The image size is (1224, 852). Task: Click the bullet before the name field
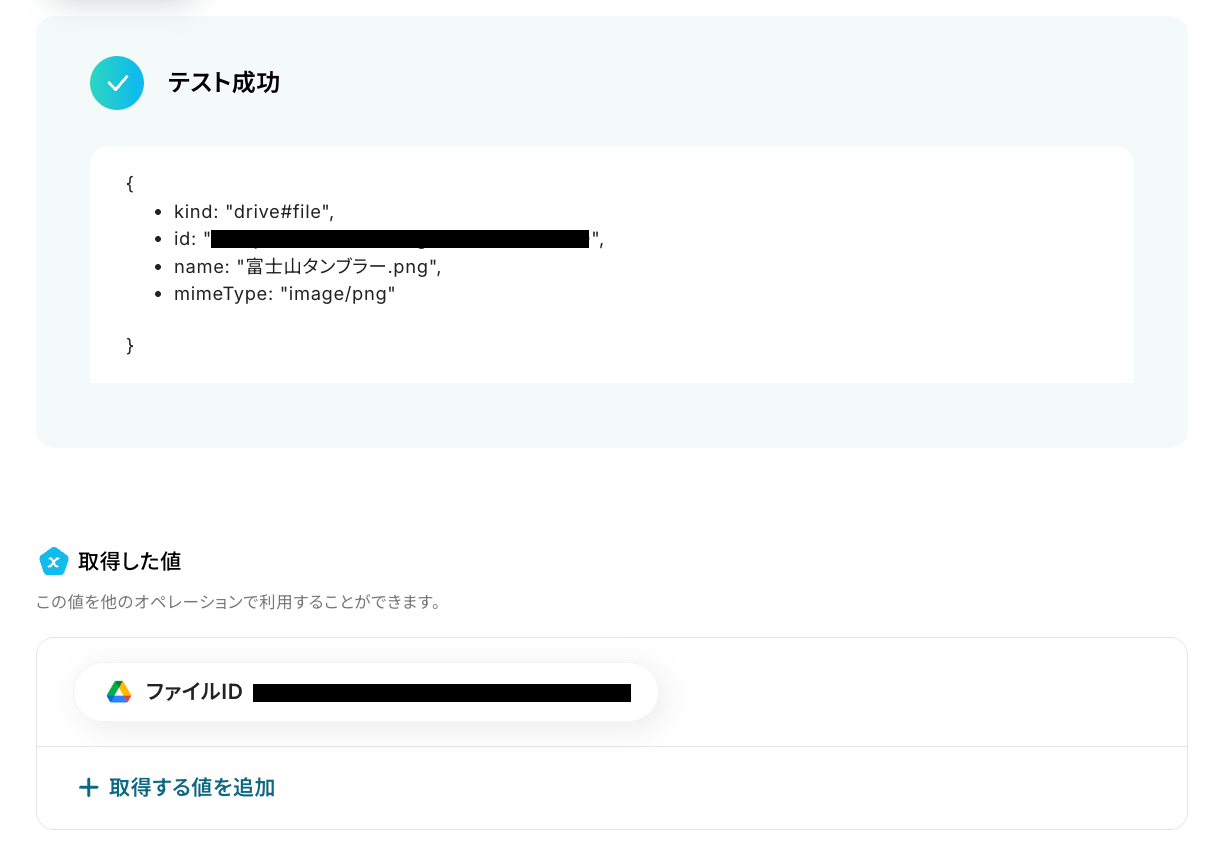(x=160, y=268)
